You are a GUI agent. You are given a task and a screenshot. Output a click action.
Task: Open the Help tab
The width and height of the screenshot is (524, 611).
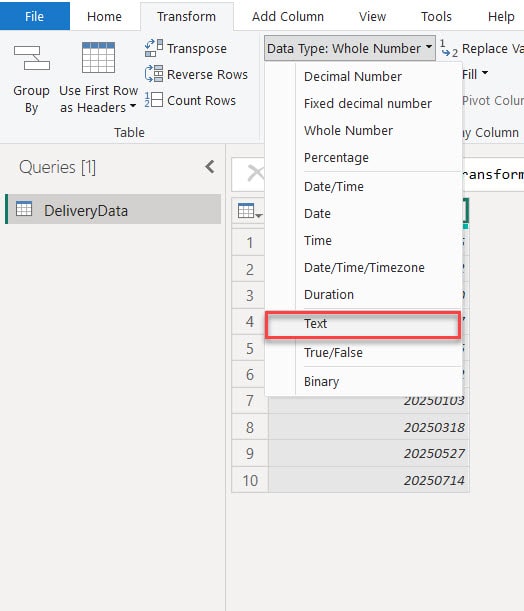click(501, 16)
